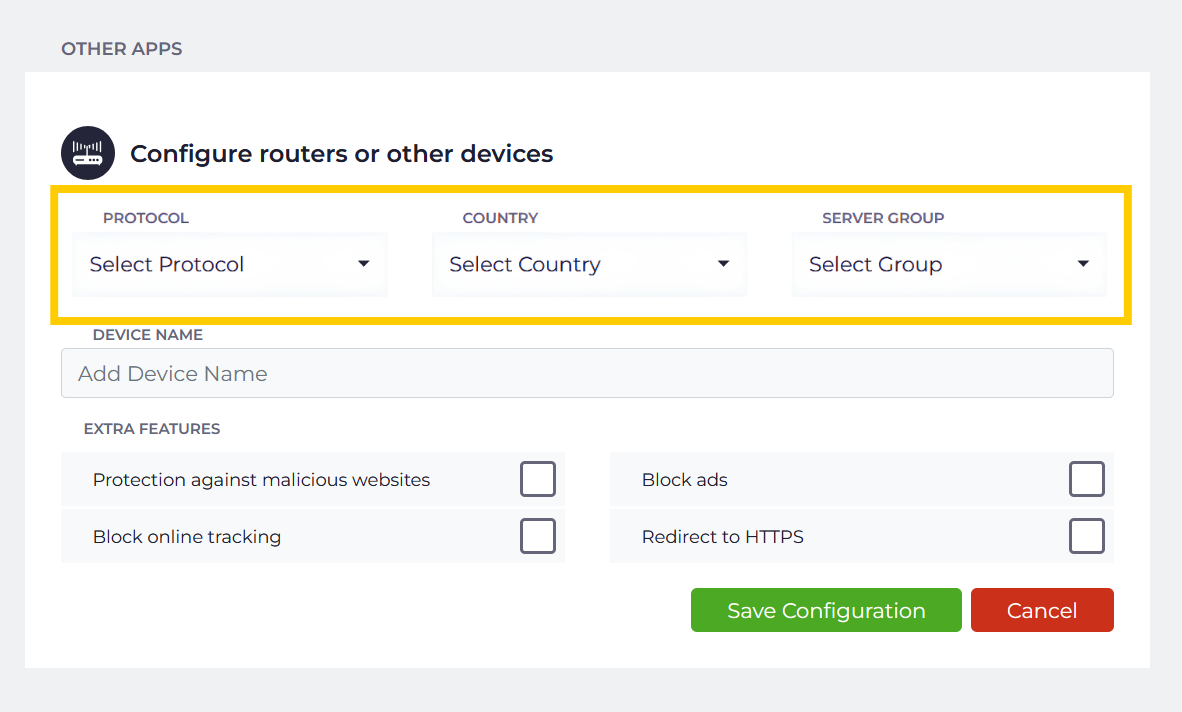The width and height of the screenshot is (1182, 712).
Task: Click the Add Device Name field
Action: pos(587,373)
